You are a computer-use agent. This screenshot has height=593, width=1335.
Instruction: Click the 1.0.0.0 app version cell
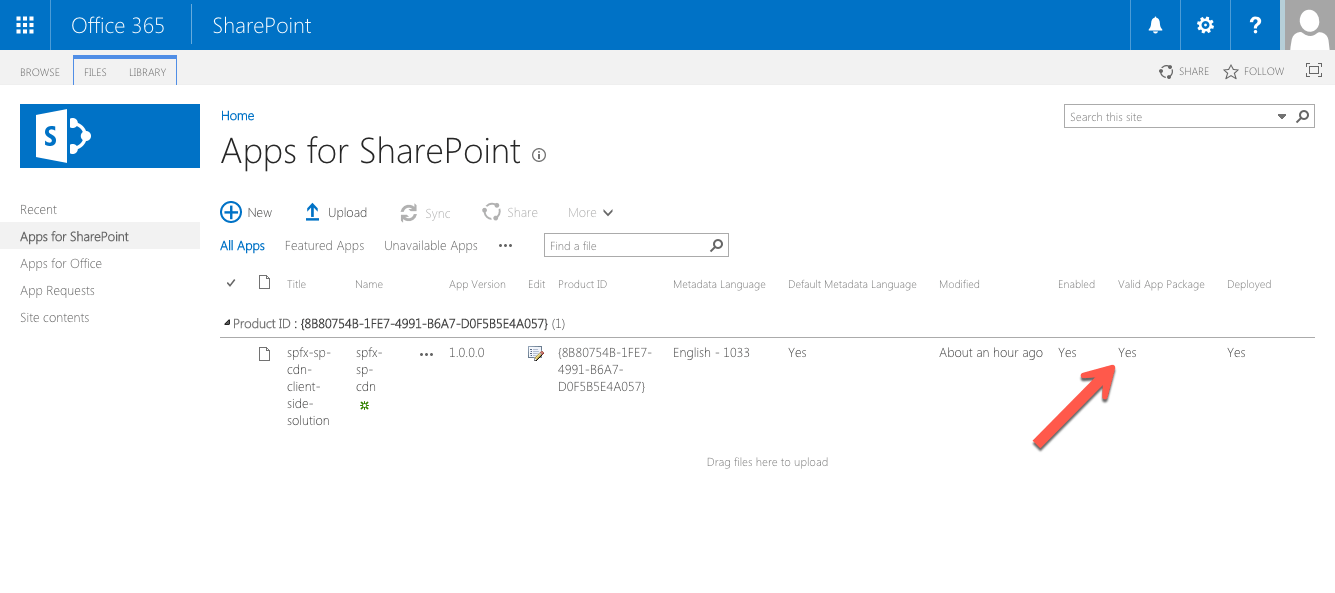tap(466, 353)
